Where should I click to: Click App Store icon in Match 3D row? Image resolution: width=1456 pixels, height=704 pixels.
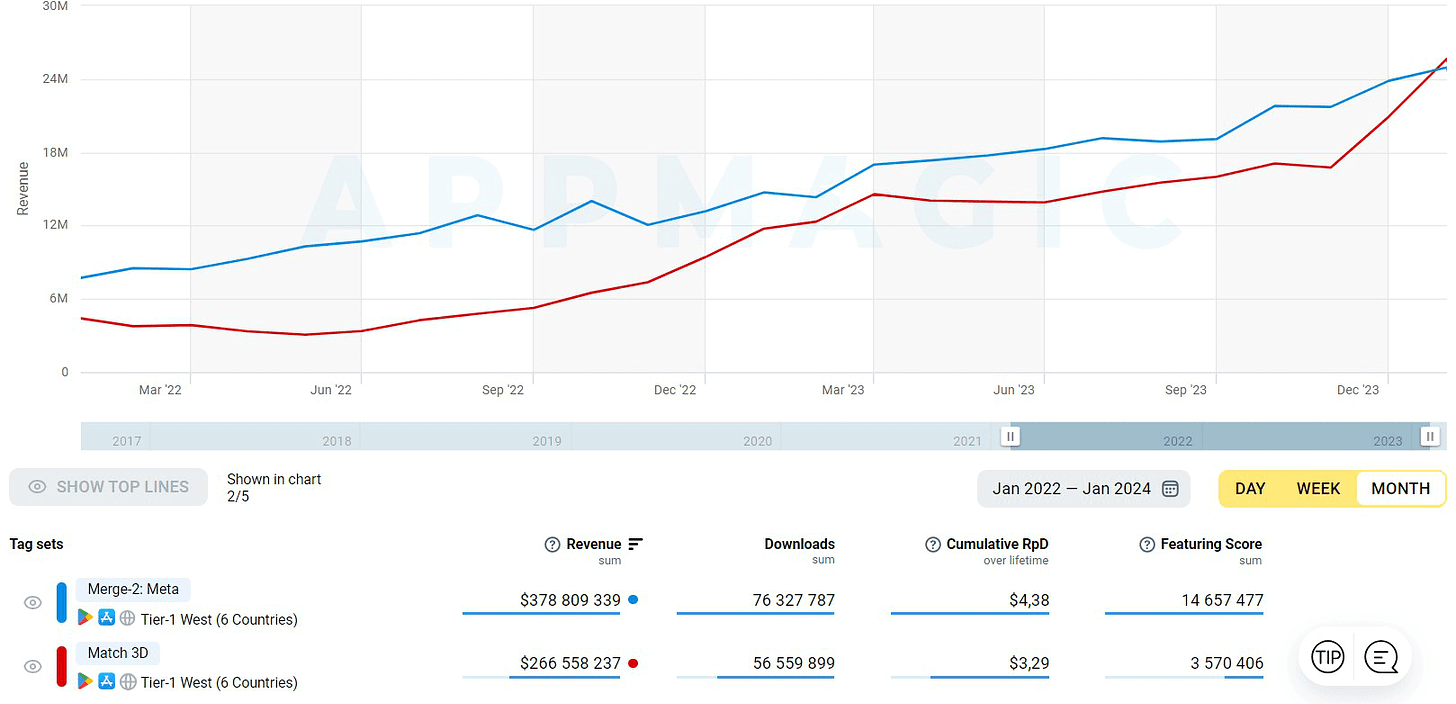coord(107,682)
